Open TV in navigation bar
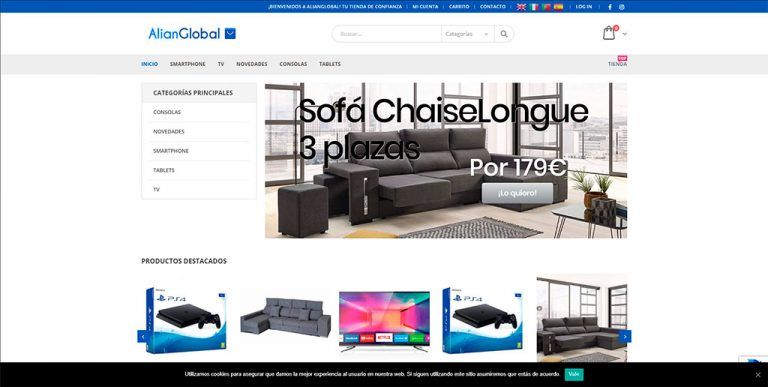 tap(221, 64)
